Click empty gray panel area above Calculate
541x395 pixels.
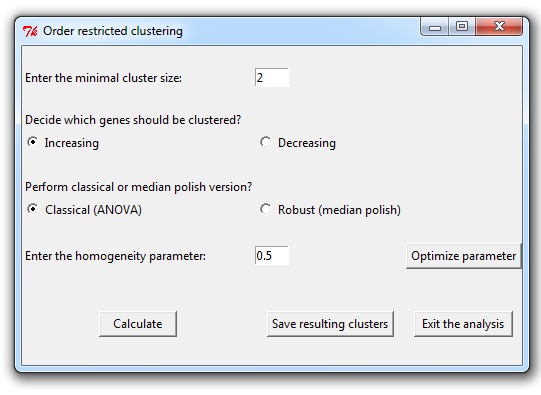(x=138, y=290)
